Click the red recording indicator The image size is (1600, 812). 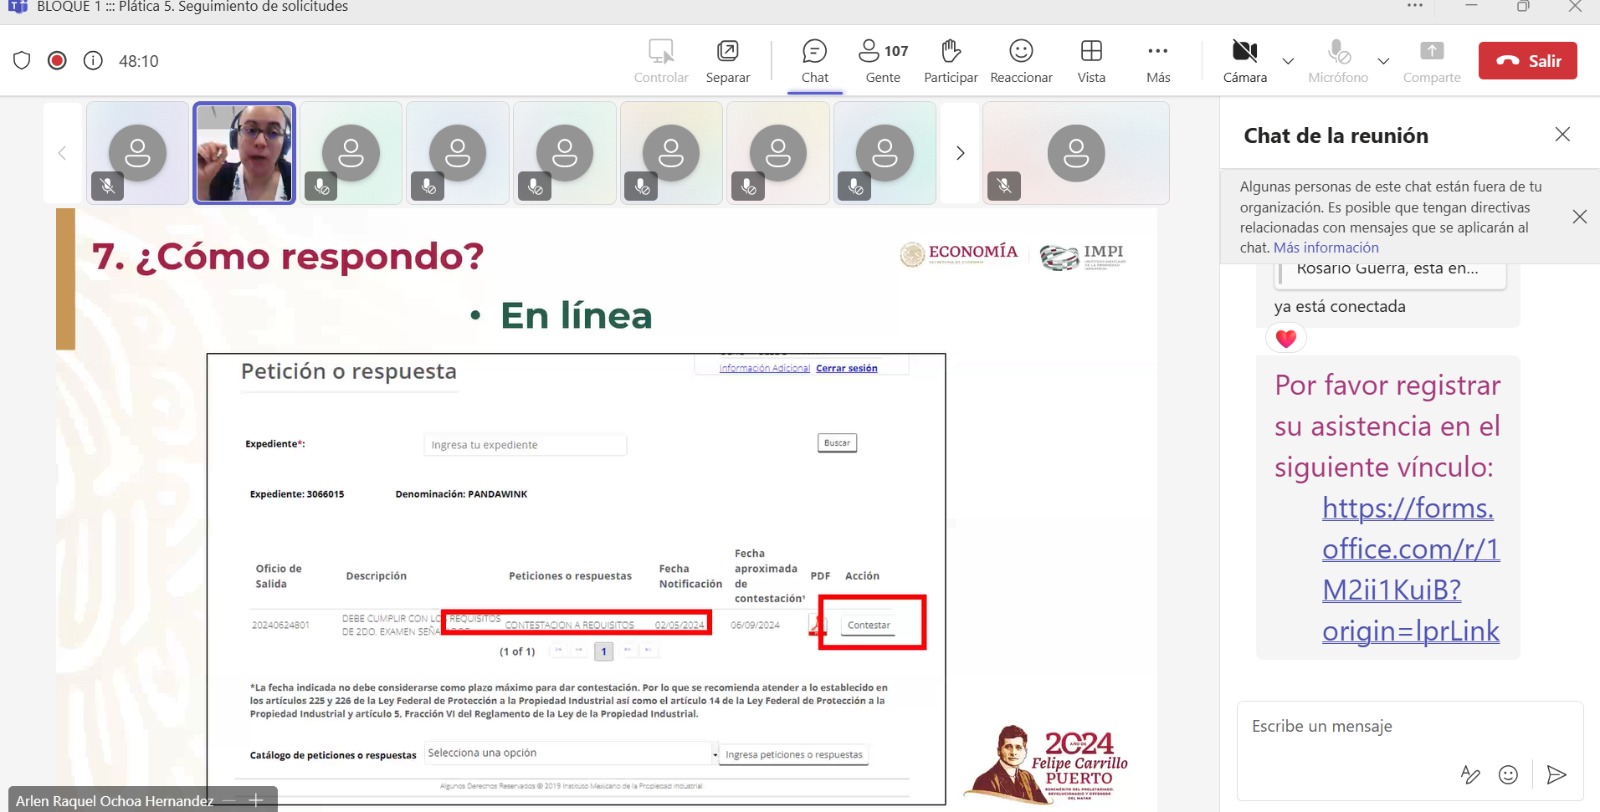[57, 61]
